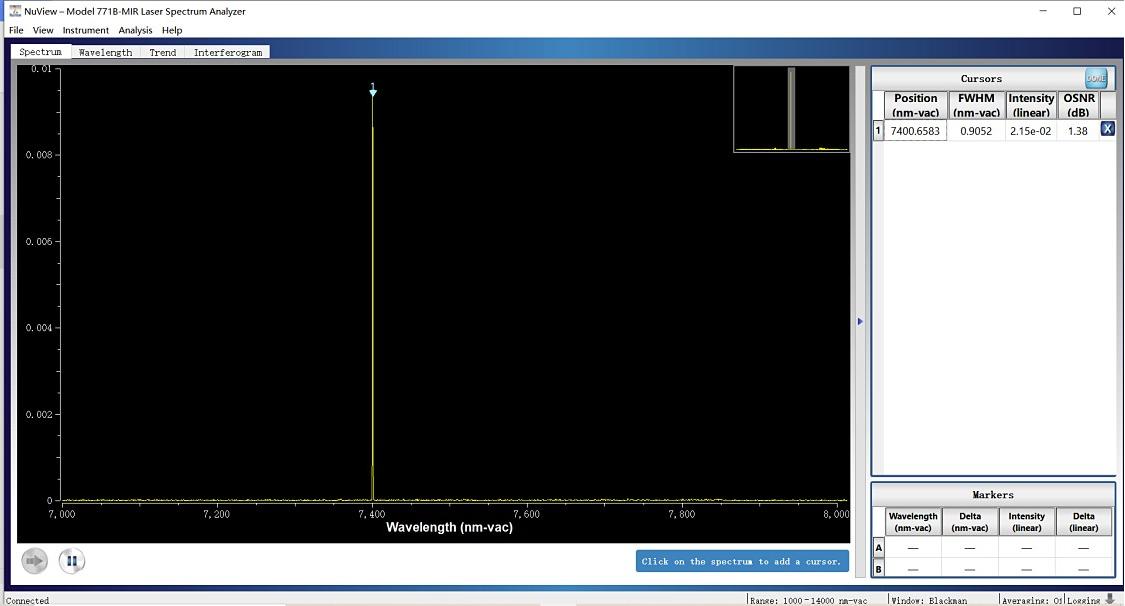This screenshot has width=1125, height=606.
Task: Switch to the Wavelength tab
Action: click(105, 52)
